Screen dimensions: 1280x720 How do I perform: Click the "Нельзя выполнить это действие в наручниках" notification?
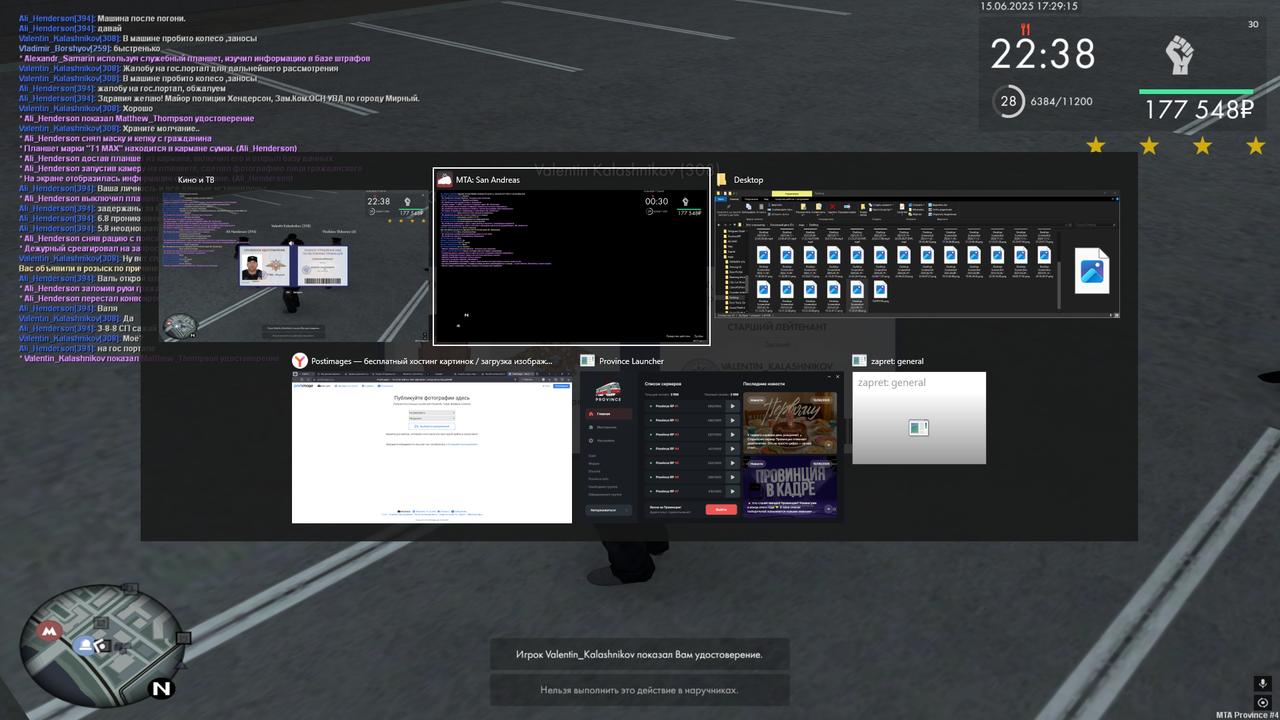click(639, 690)
